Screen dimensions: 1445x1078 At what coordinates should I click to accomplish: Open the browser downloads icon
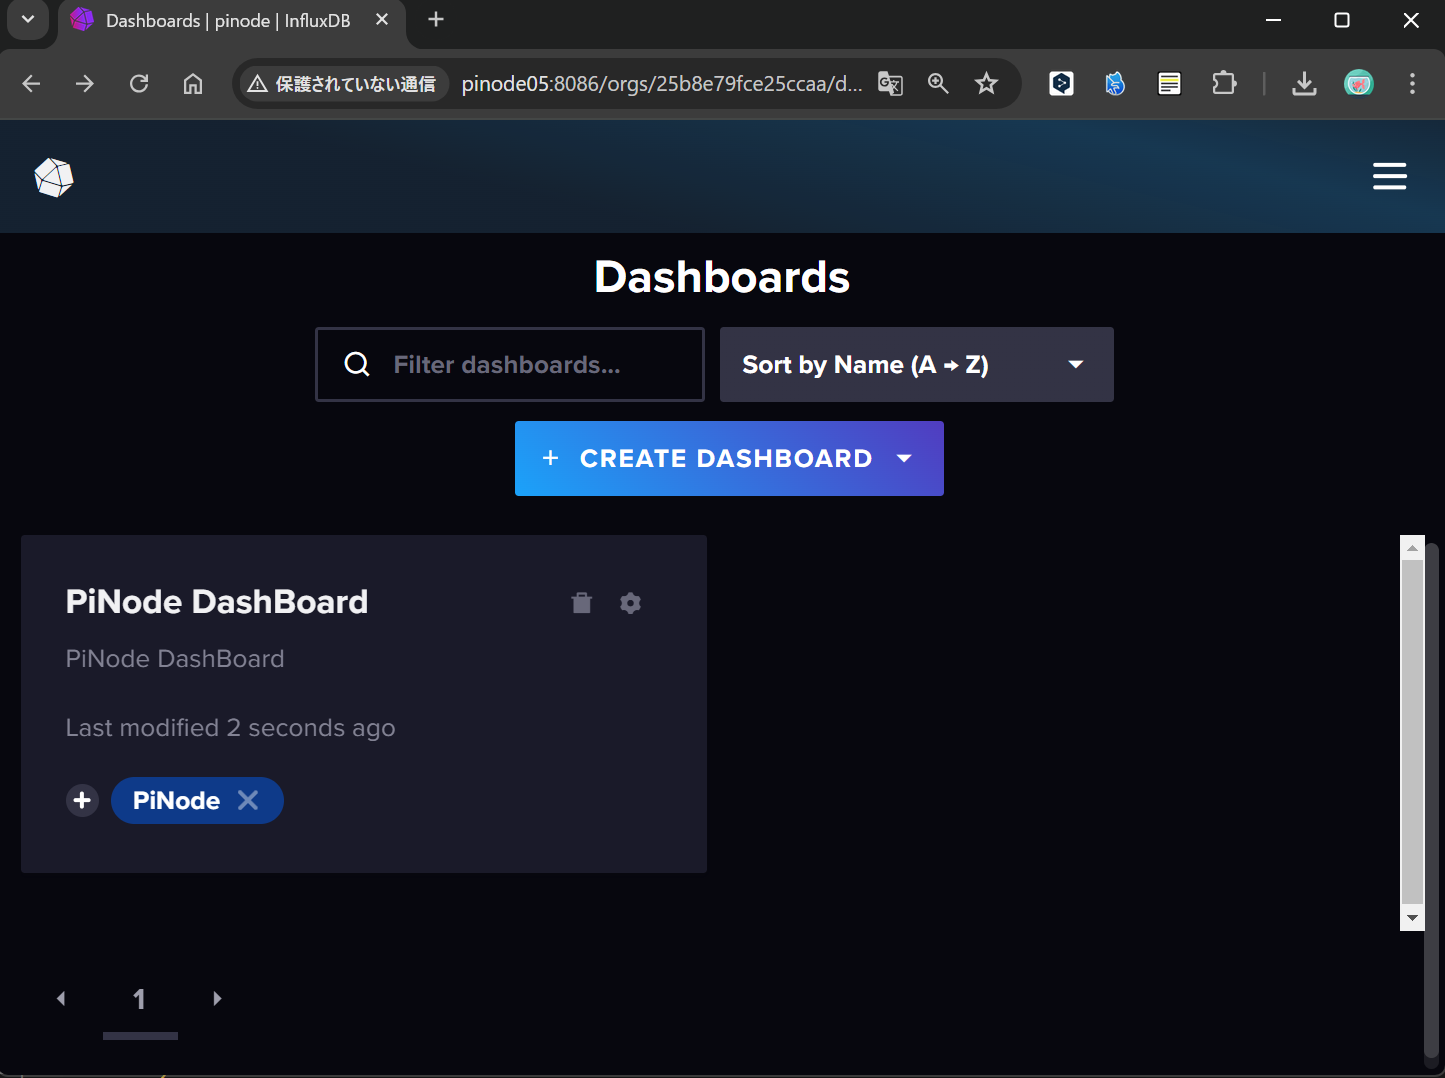[1304, 84]
